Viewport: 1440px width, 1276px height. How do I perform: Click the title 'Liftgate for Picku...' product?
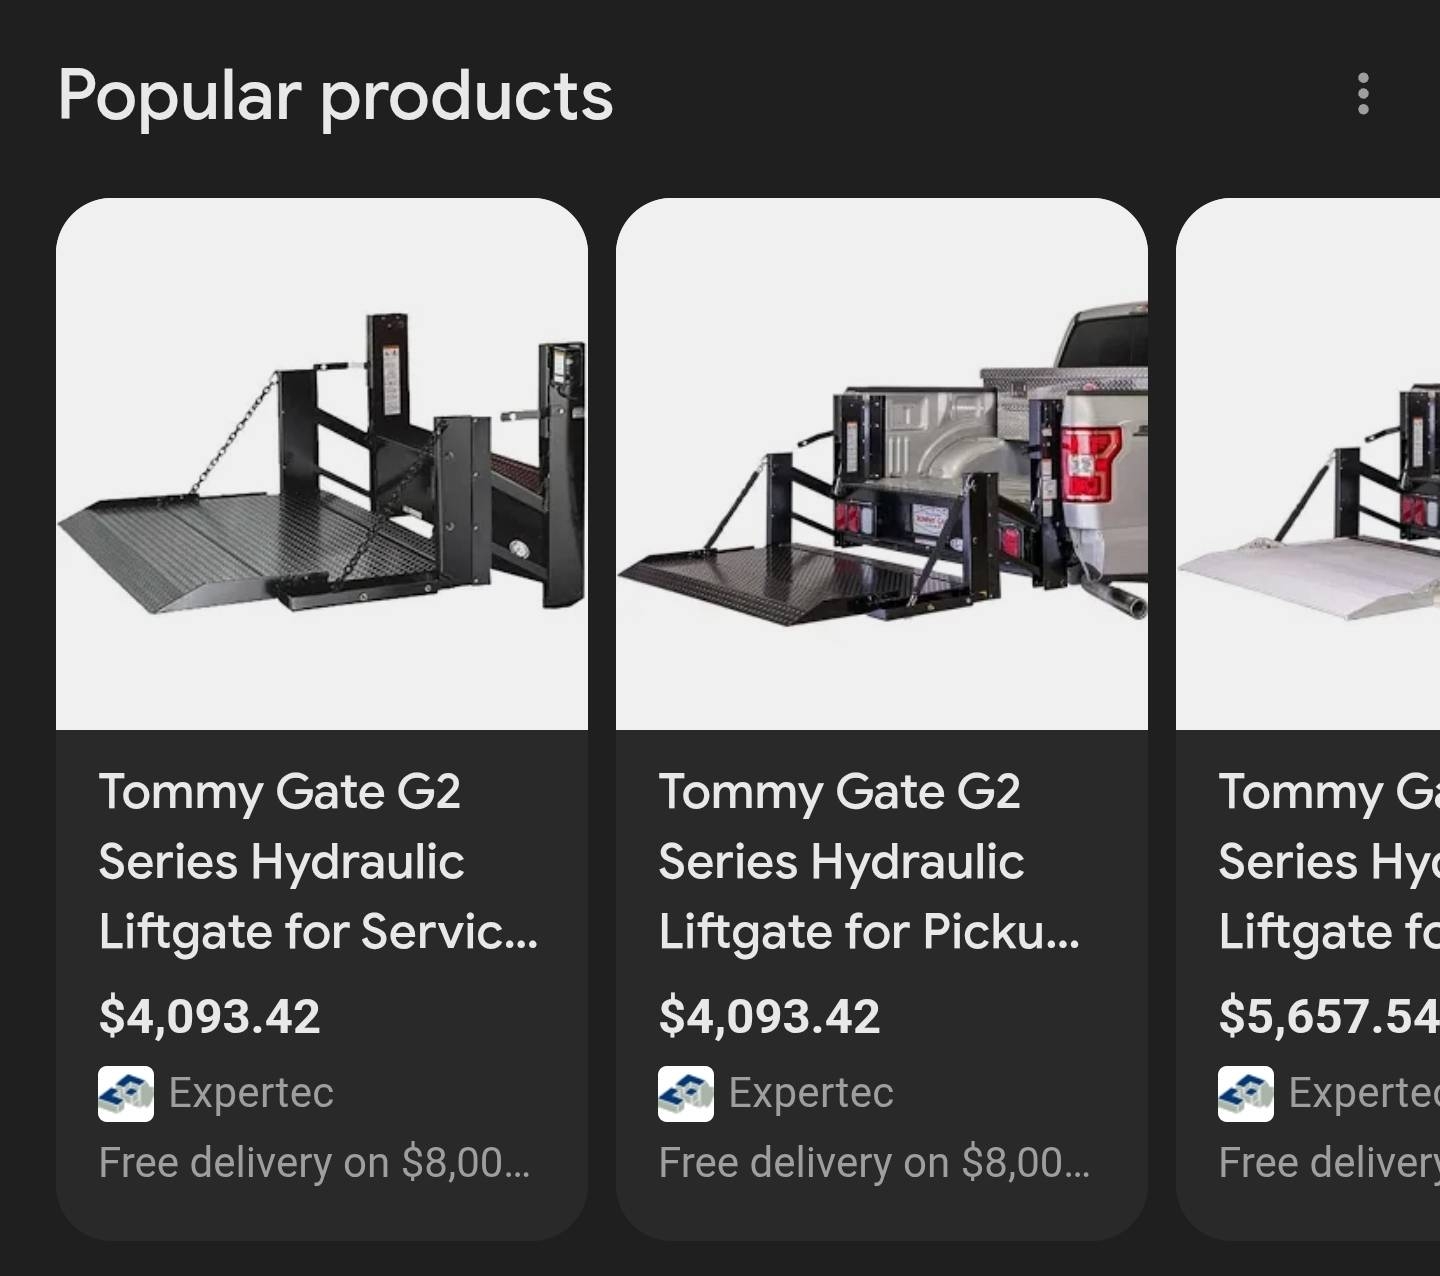click(x=868, y=862)
